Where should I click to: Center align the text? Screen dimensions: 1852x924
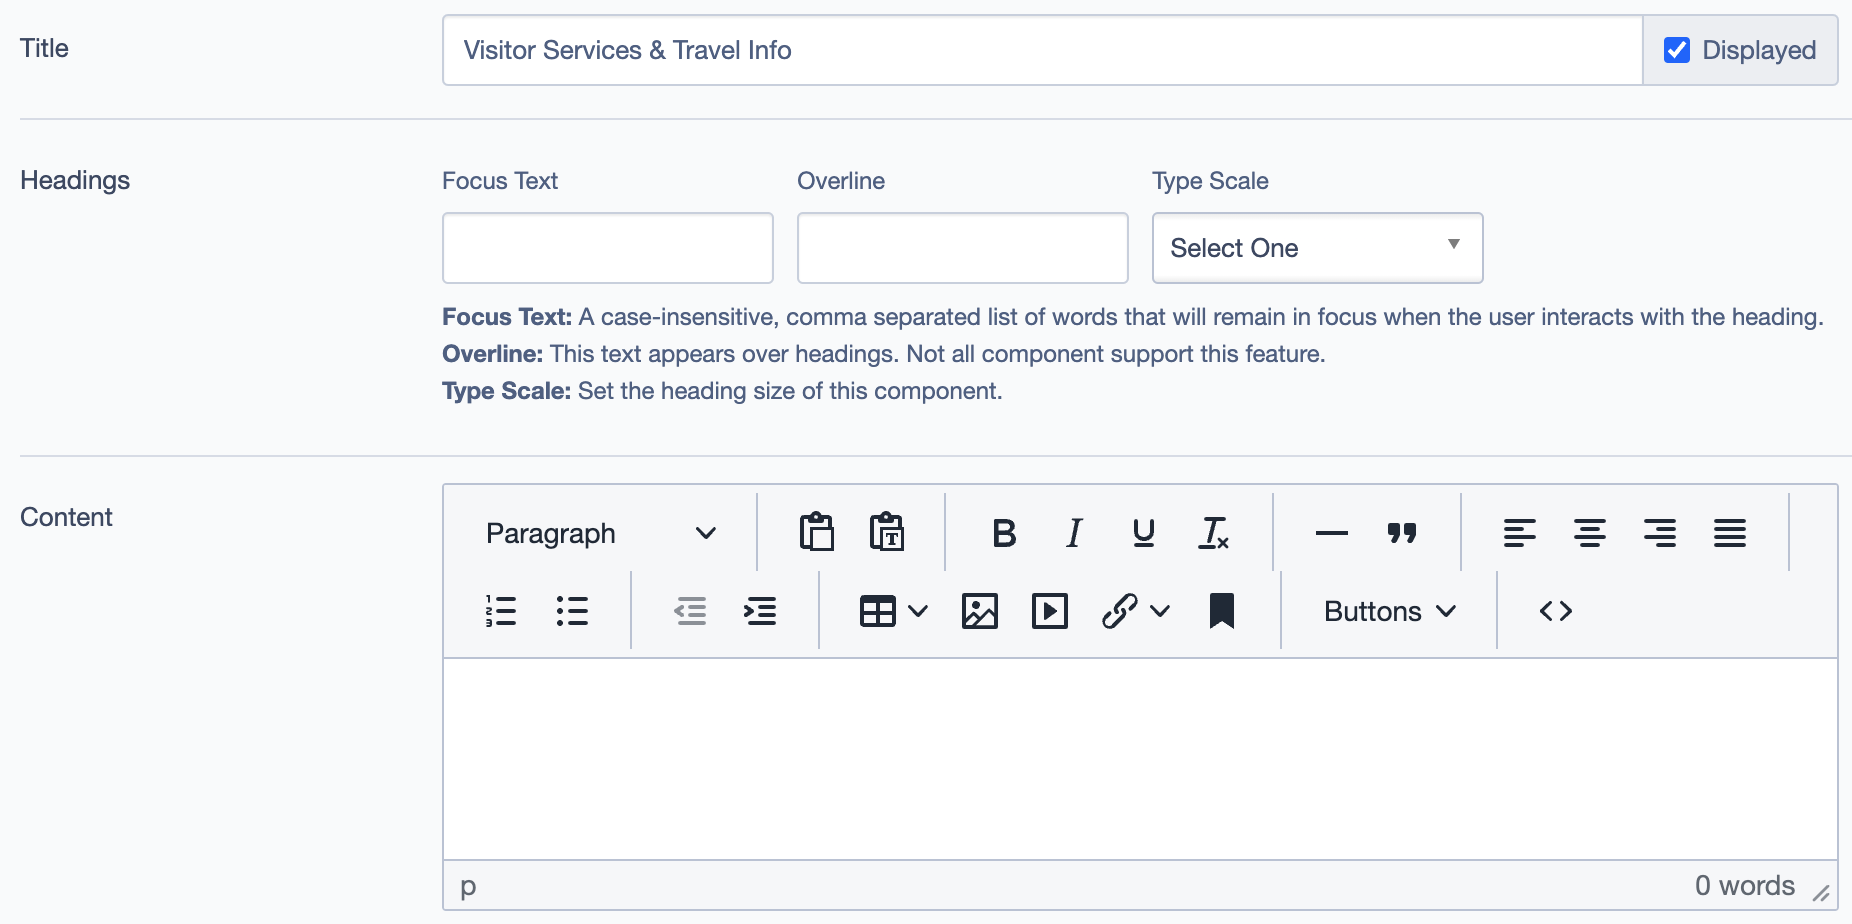[1589, 534]
